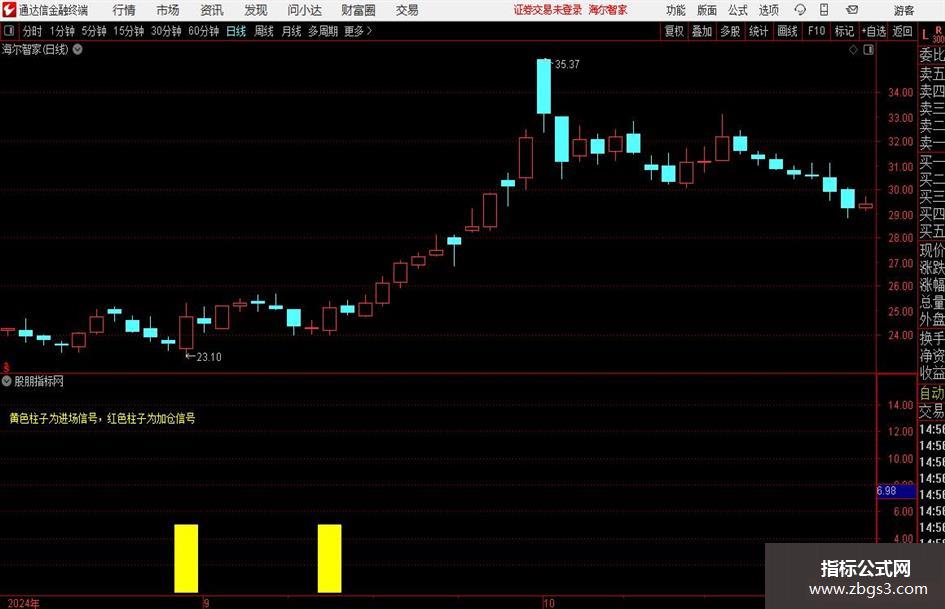Expand the 海尔智家(日线) chart dropdown arrow

click(78, 49)
